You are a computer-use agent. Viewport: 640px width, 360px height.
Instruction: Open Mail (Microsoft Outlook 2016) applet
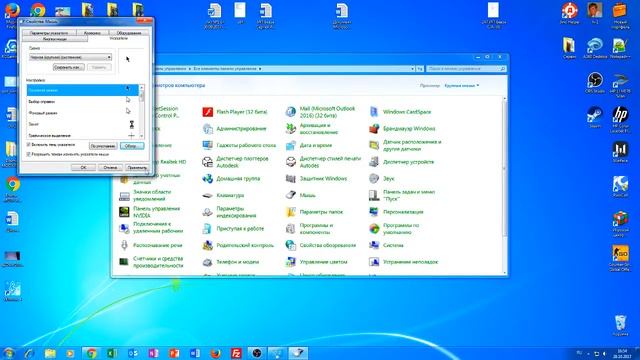[321, 112]
